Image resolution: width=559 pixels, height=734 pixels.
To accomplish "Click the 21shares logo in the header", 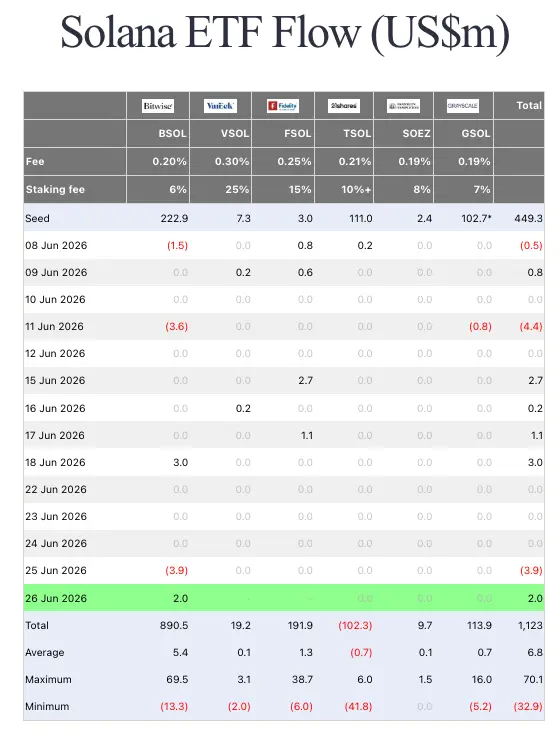I will pos(344,106).
